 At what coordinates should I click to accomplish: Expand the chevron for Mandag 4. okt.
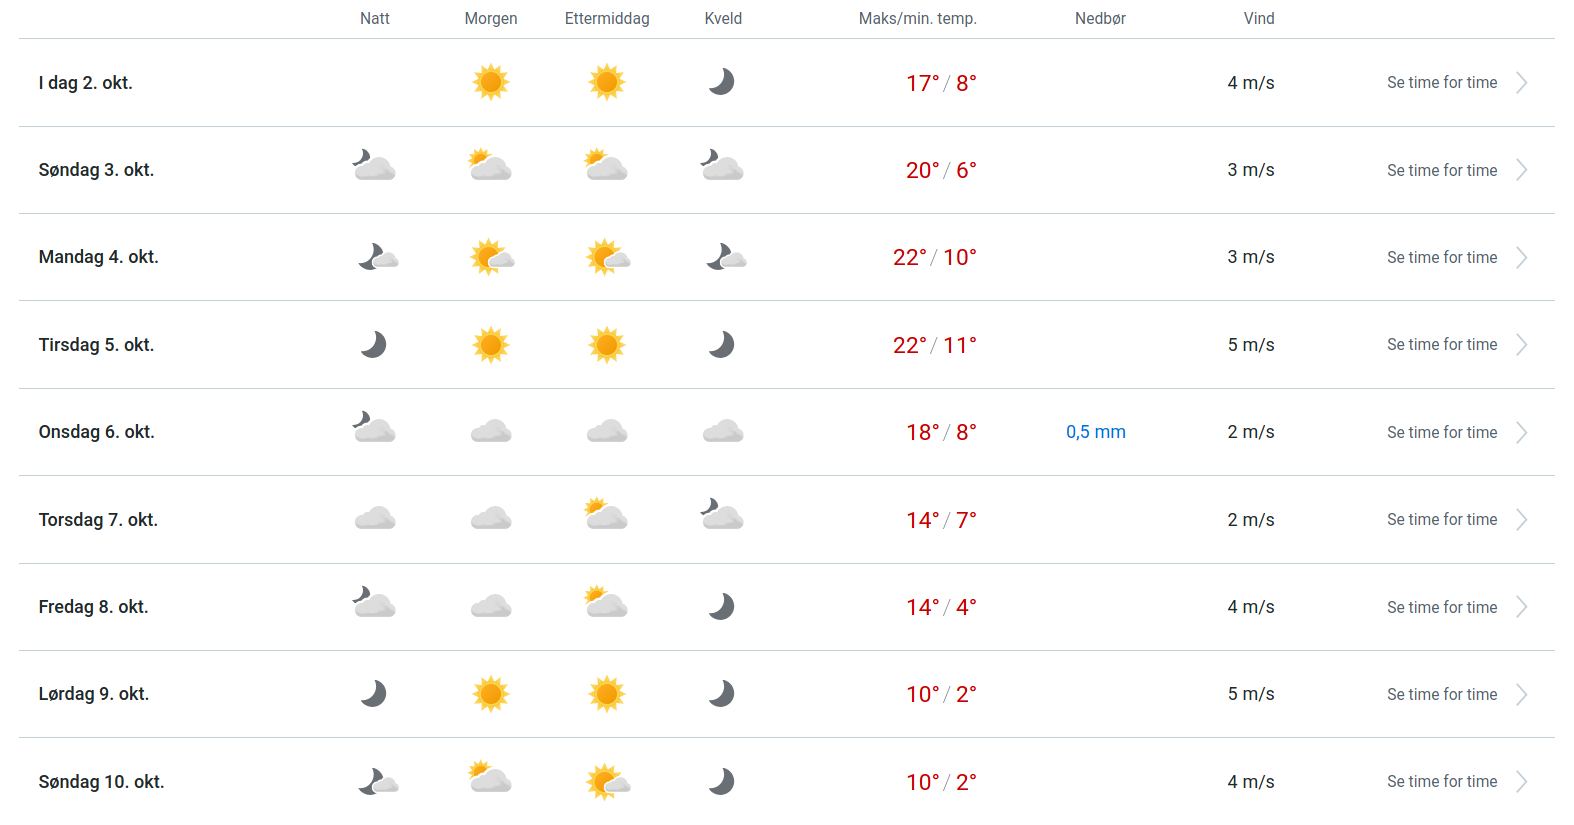coord(1521,258)
